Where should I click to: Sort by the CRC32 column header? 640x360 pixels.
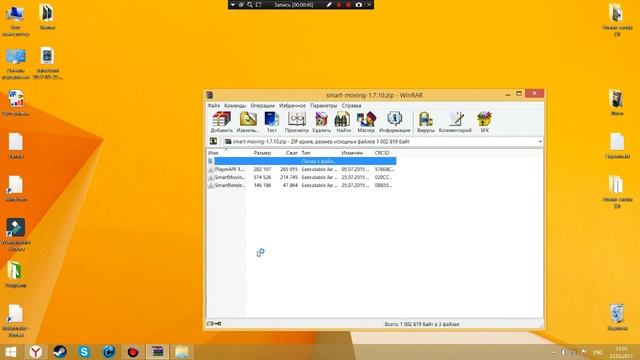[x=382, y=153]
